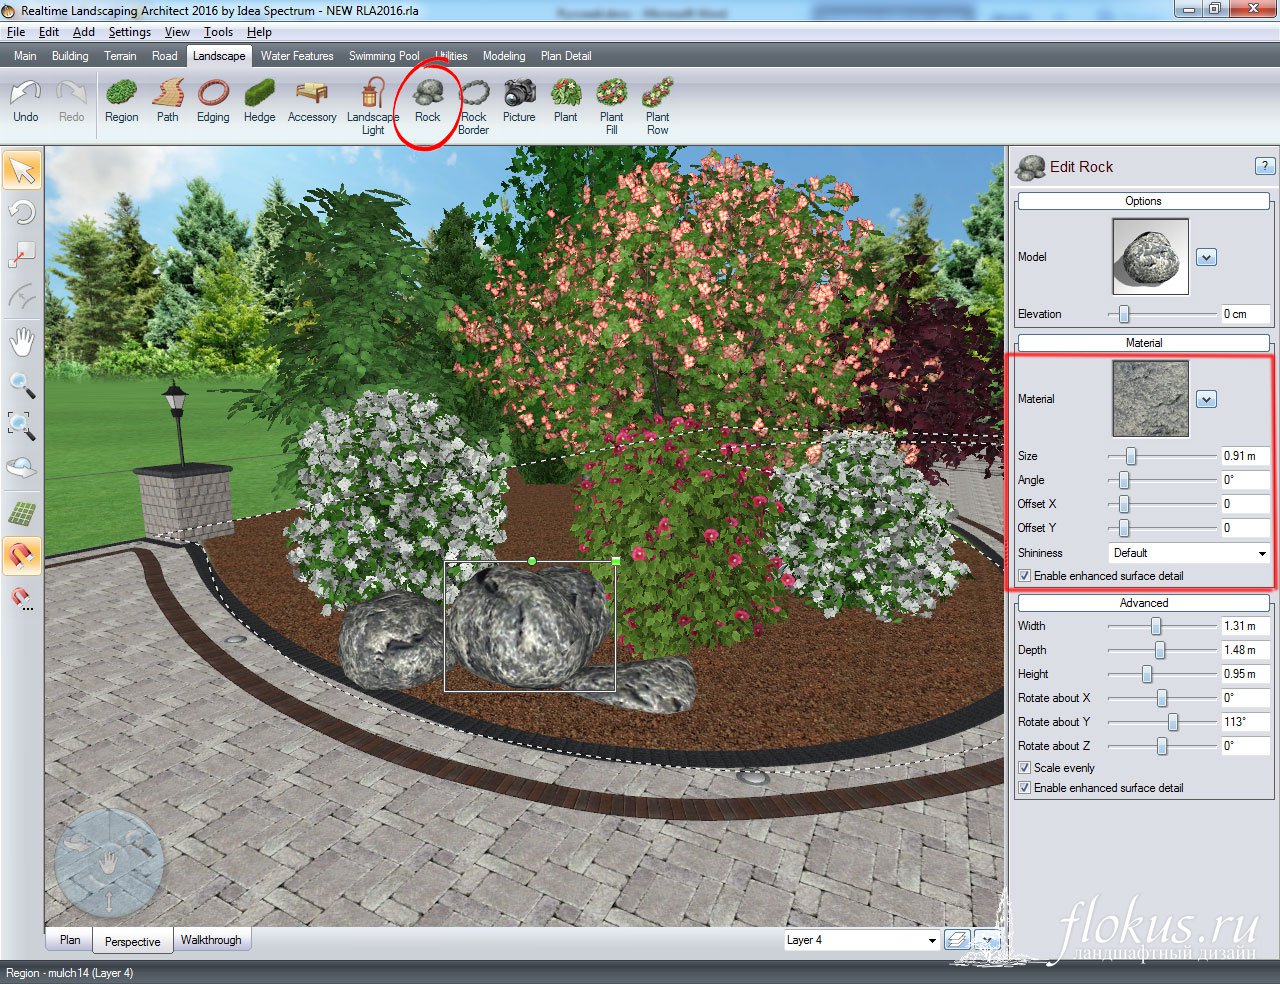Open the File menu

pos(16,32)
